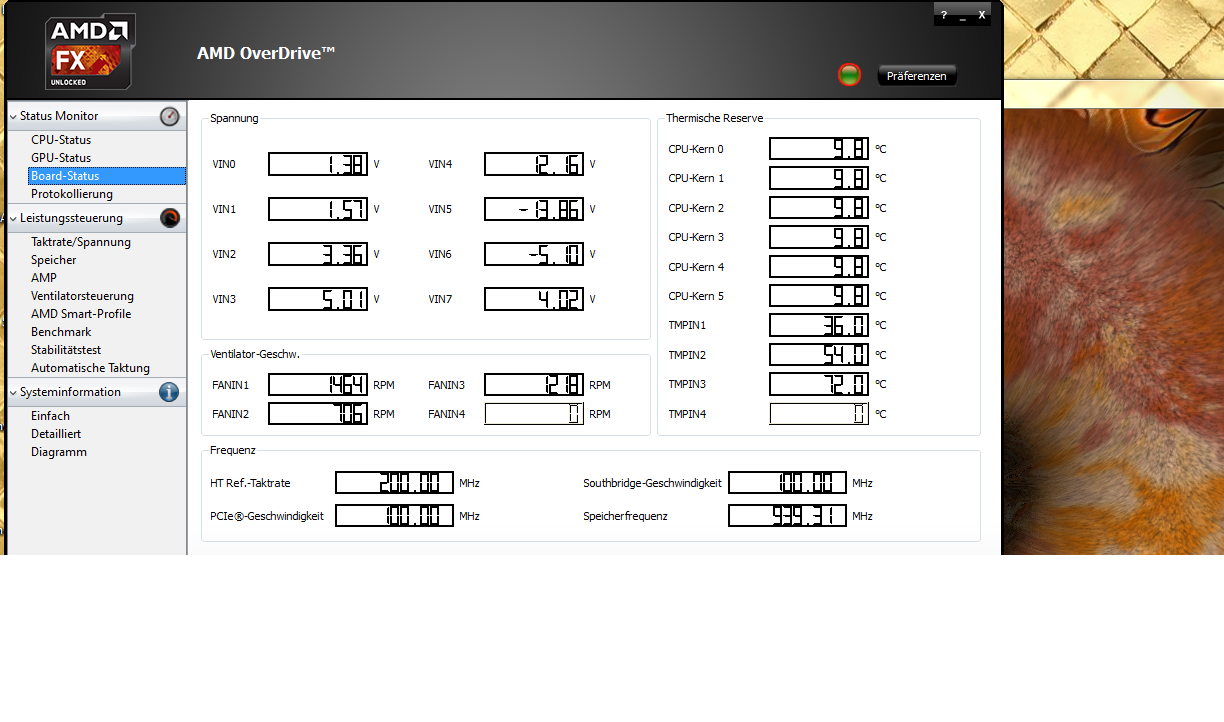Open Ventilatorsteuerung page

point(82,296)
